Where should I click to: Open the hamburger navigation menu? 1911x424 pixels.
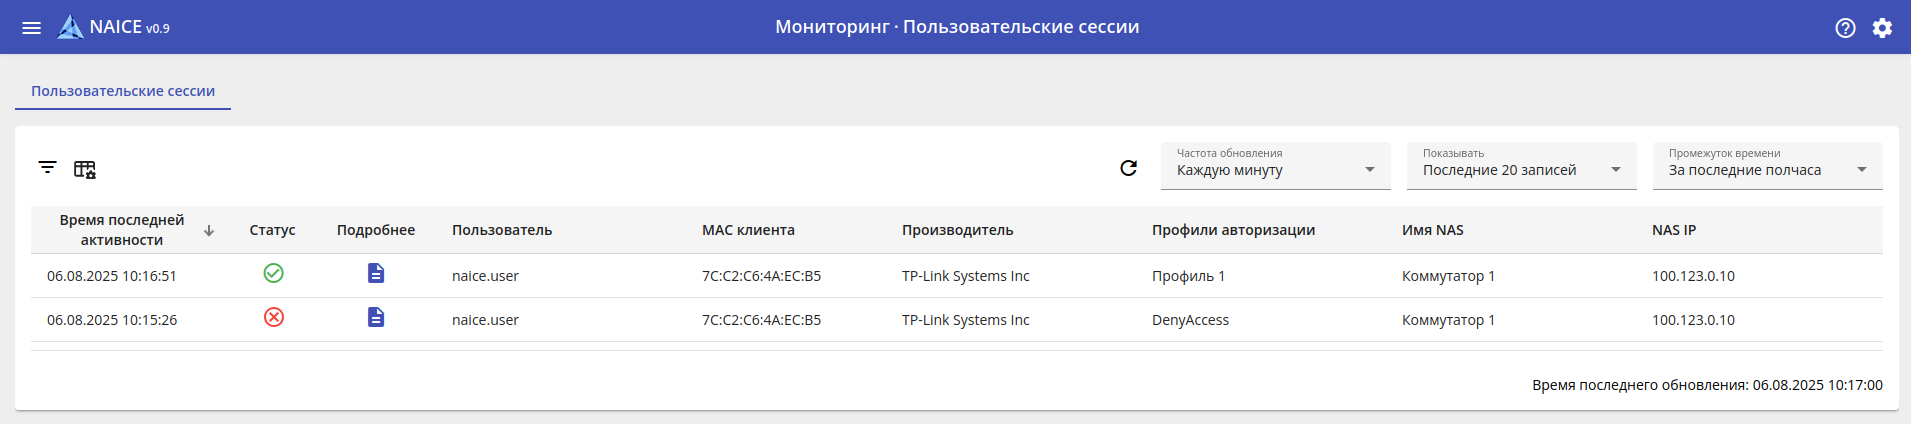[32, 27]
